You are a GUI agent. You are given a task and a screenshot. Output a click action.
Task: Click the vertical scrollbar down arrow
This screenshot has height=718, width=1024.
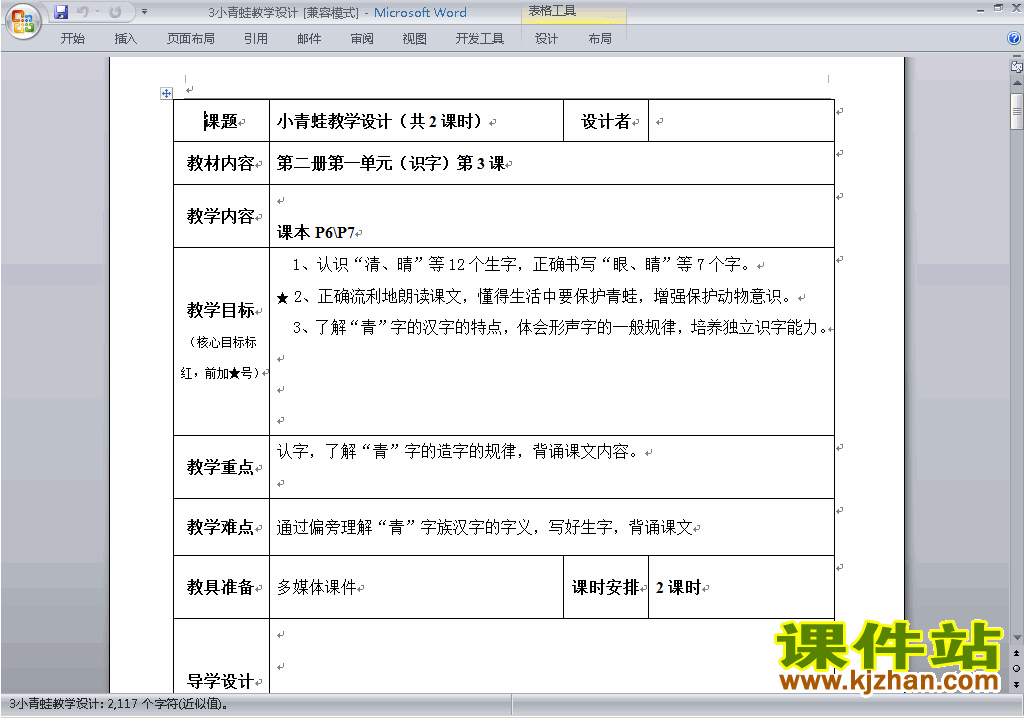coord(1017,638)
